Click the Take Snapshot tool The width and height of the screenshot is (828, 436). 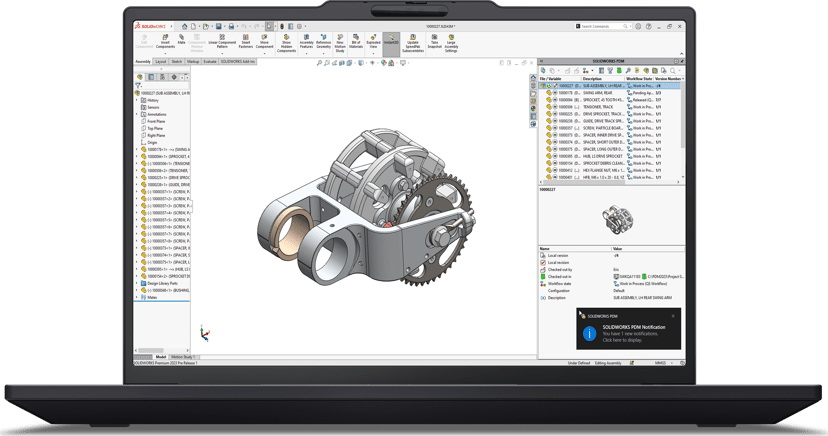tap(434, 41)
